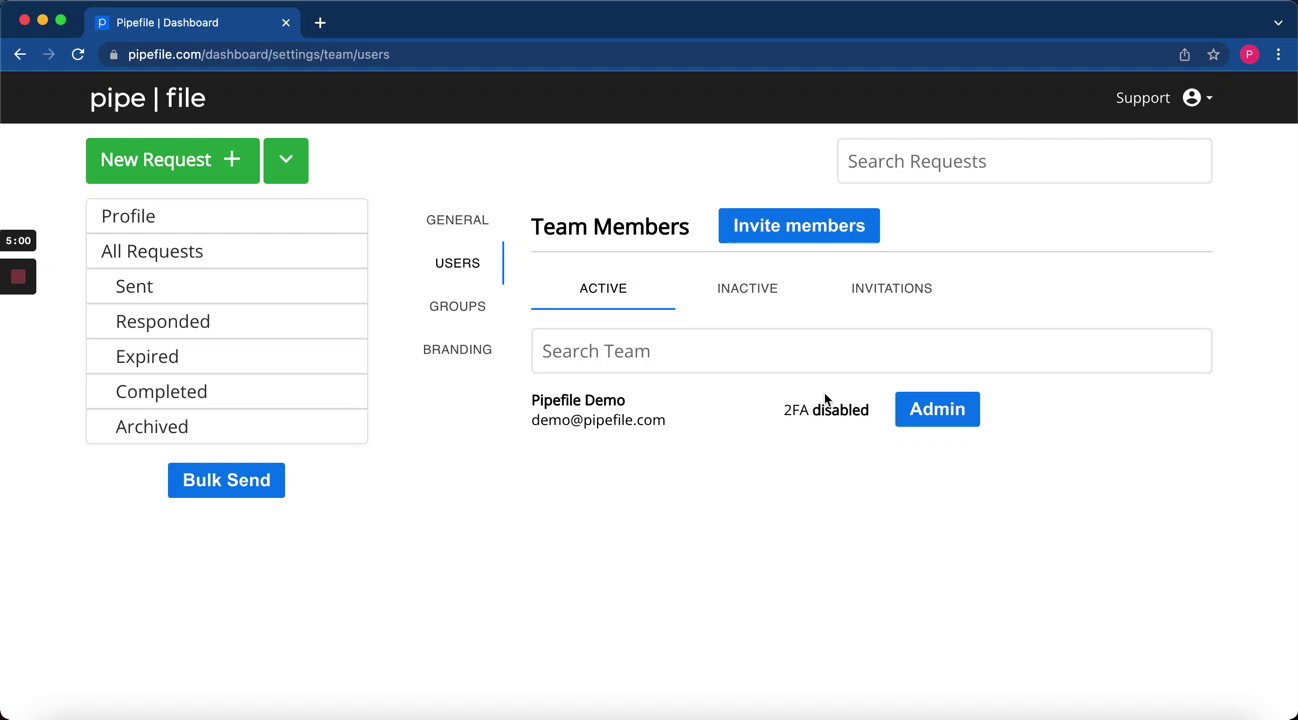This screenshot has width=1298, height=720.
Task: Focus the Search Team field
Action: coord(871,351)
